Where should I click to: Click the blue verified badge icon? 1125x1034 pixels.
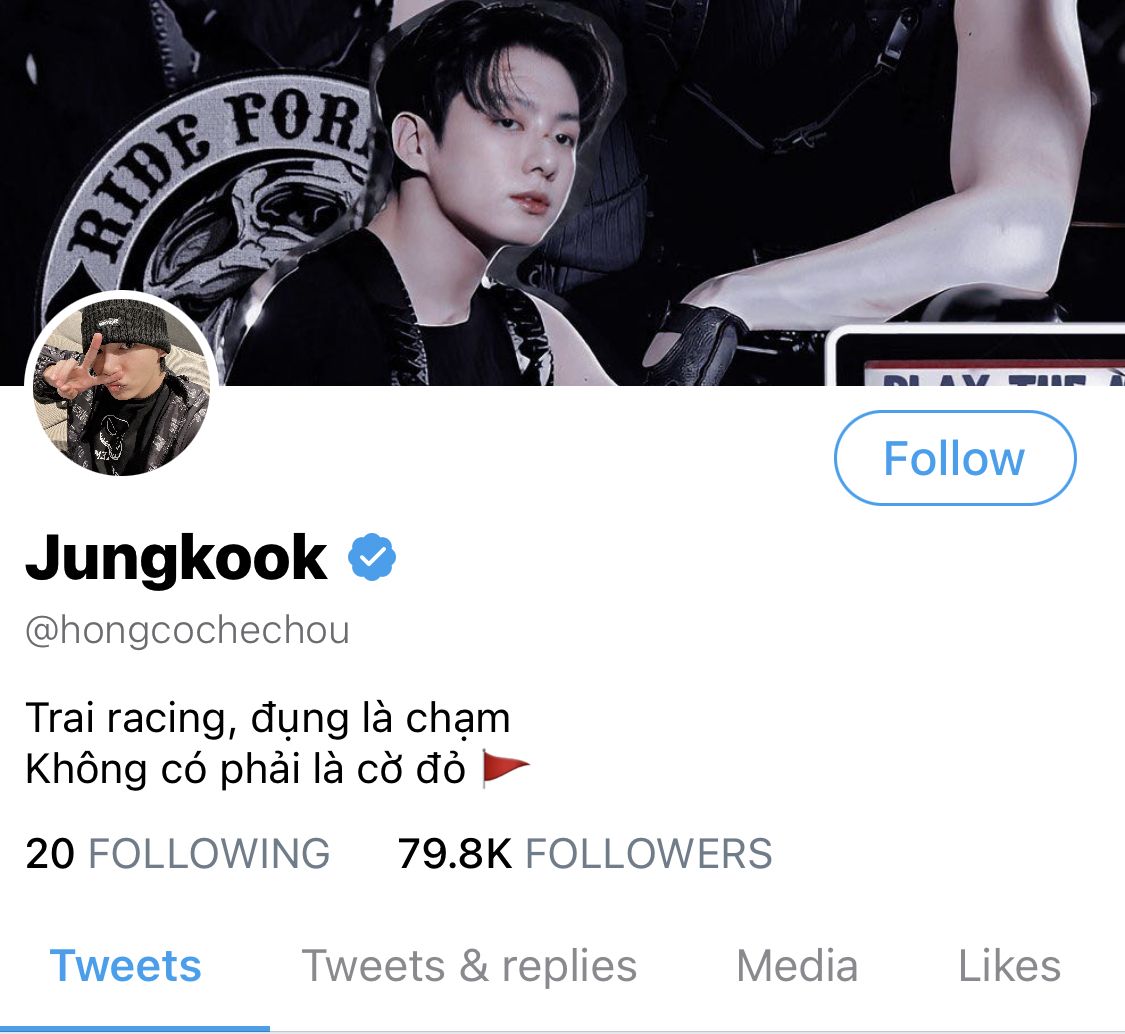(x=372, y=557)
